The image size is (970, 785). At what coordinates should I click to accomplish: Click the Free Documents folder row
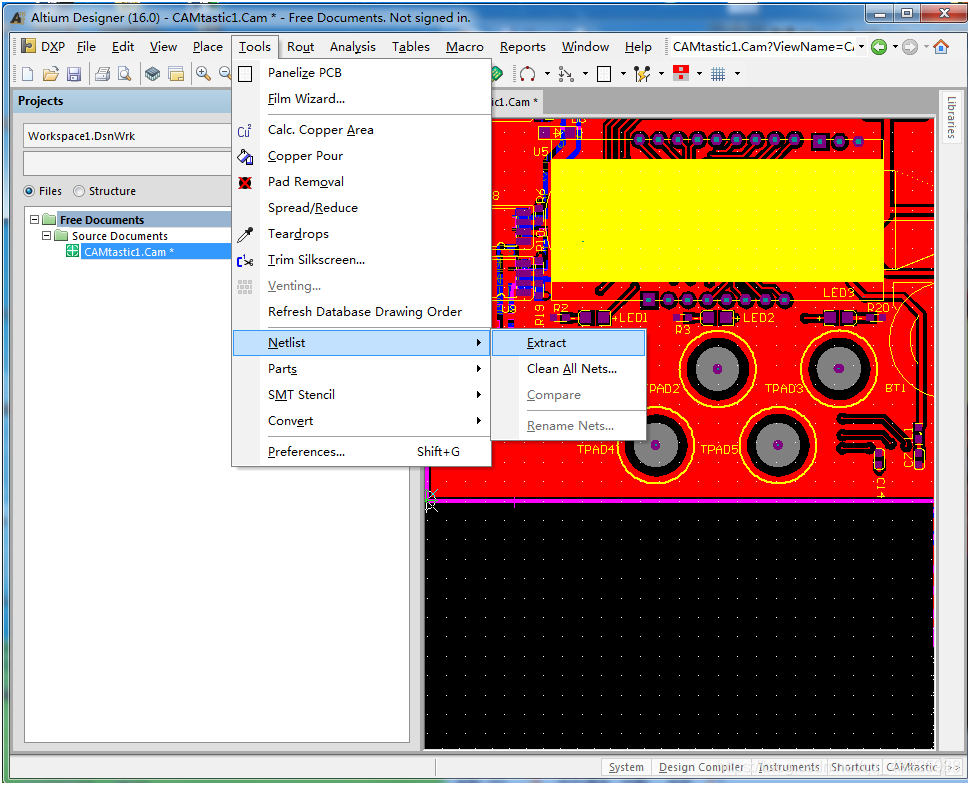102,220
